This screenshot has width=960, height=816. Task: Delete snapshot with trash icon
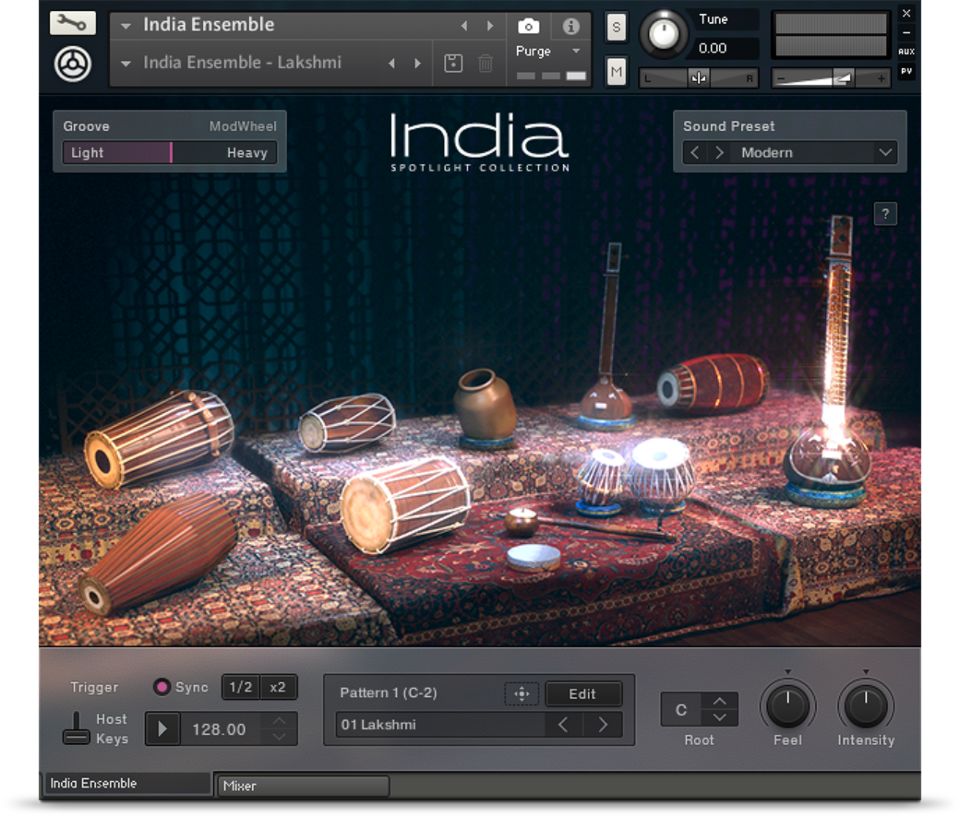click(x=486, y=63)
